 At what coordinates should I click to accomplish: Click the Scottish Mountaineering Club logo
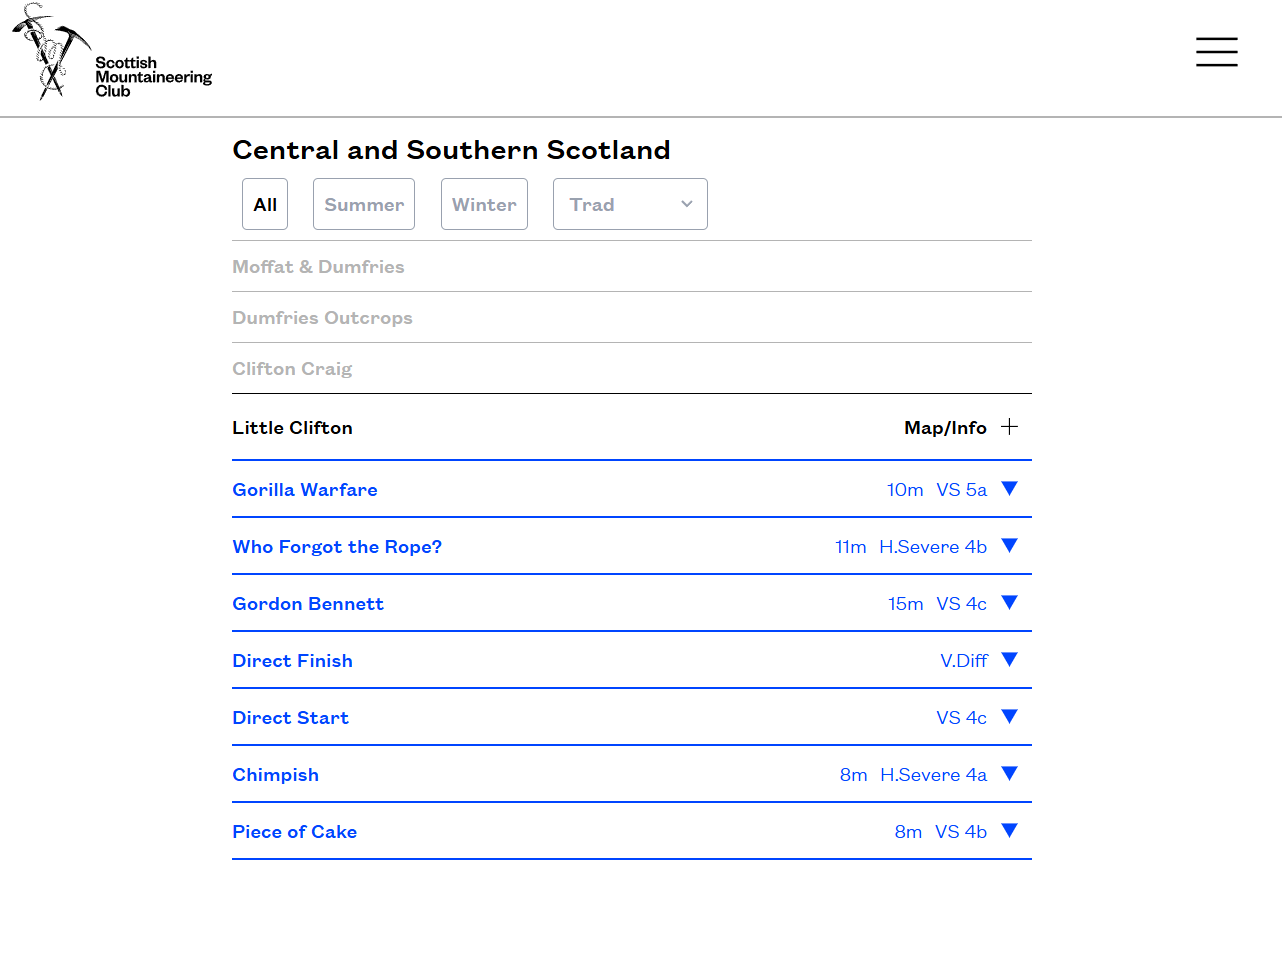tap(112, 53)
